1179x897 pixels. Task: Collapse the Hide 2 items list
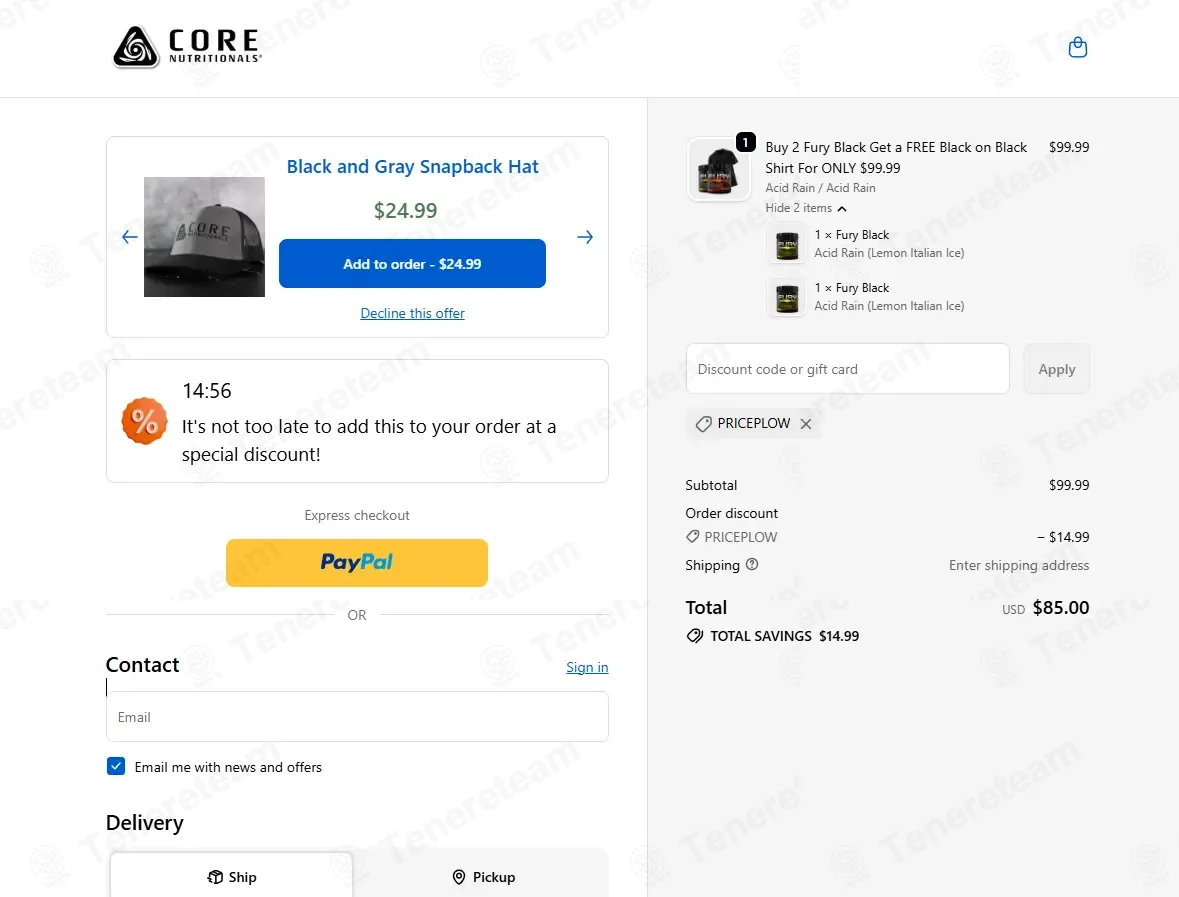(x=805, y=208)
